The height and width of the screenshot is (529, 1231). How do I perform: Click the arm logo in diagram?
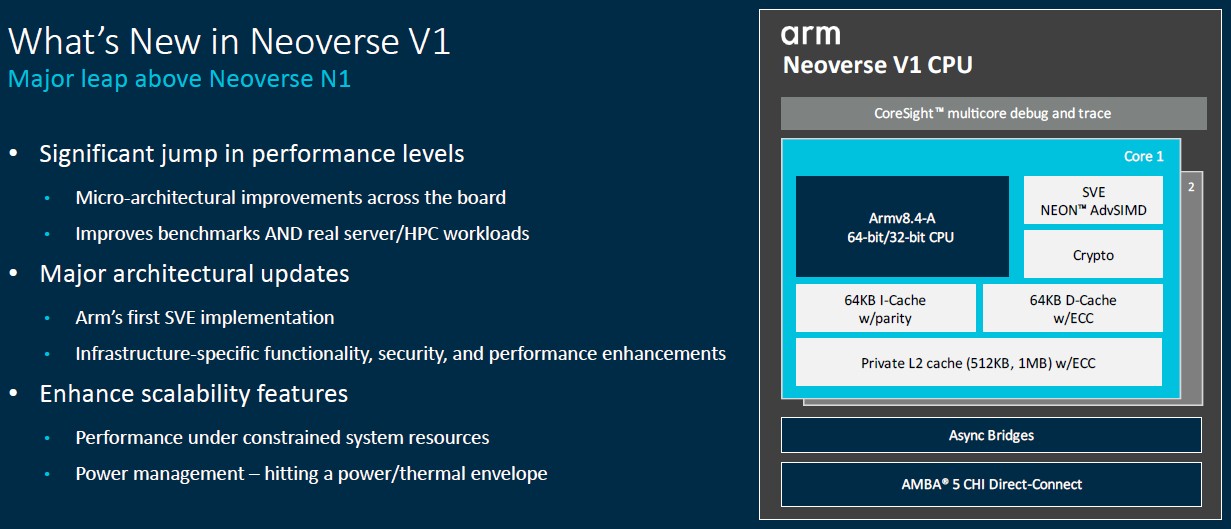(810, 35)
